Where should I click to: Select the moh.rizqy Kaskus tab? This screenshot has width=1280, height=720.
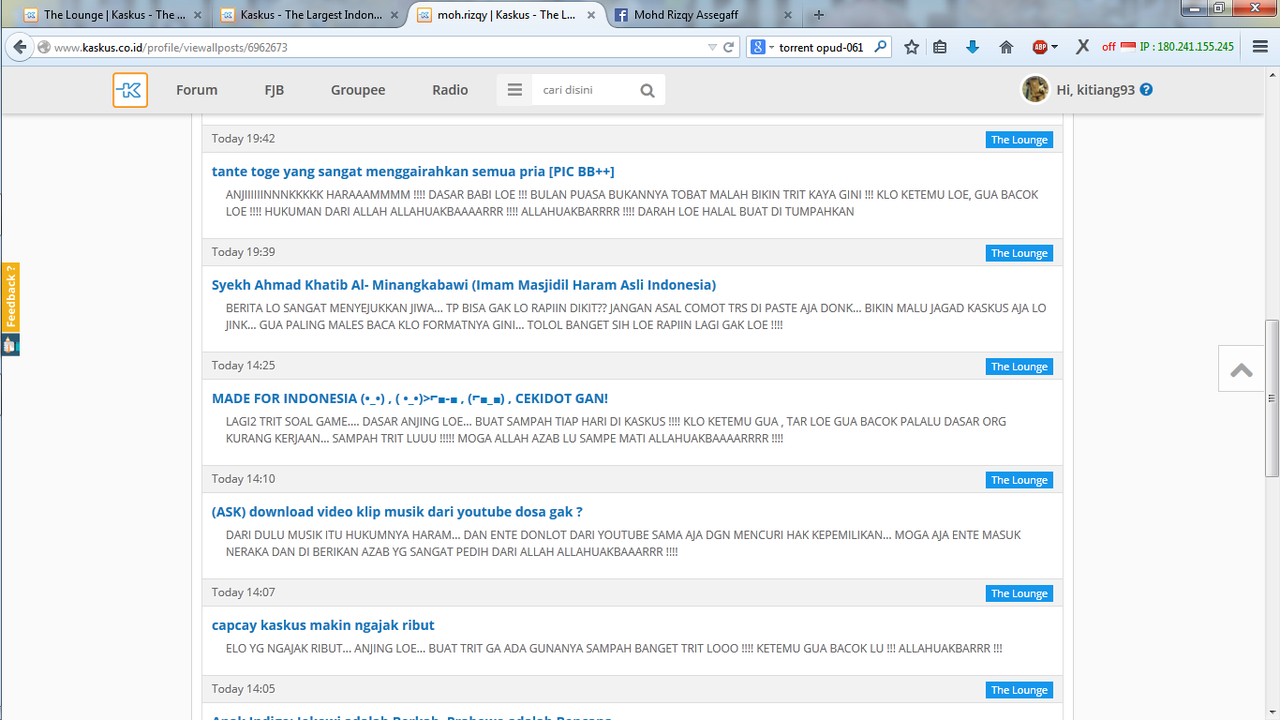[507, 15]
